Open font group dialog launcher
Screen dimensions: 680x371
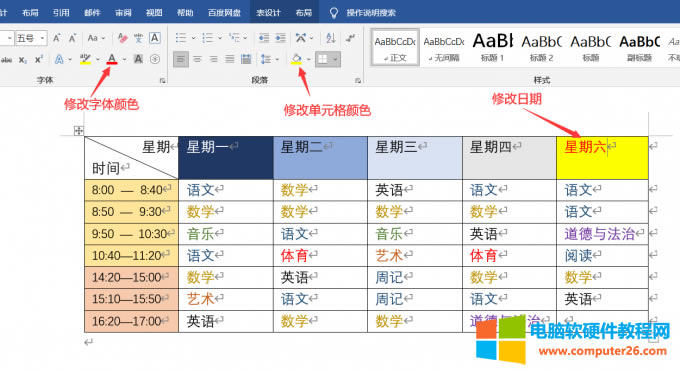(x=163, y=80)
